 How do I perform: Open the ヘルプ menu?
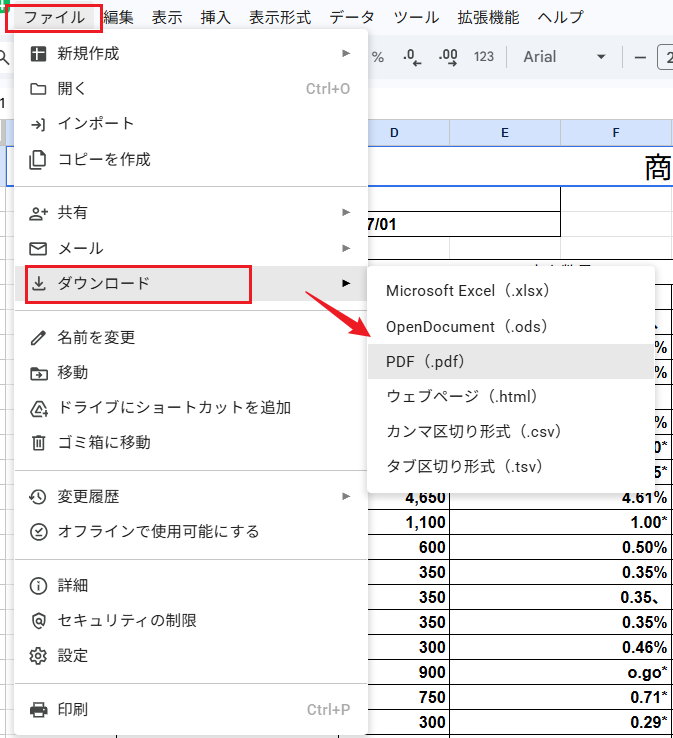(561, 18)
